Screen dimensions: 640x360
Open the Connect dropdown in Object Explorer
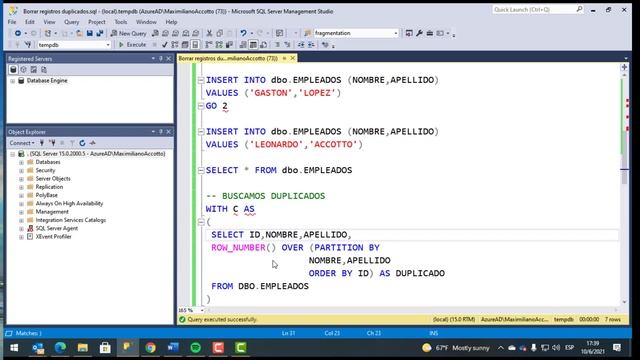point(22,143)
